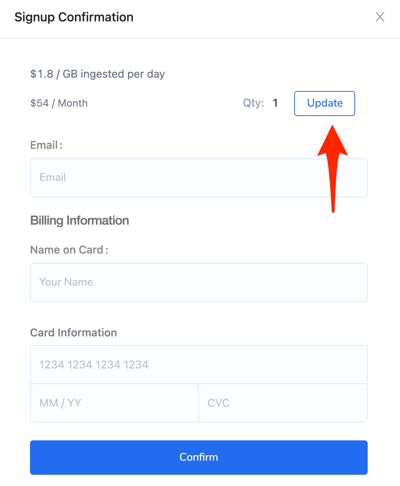This screenshot has height=486, width=400.
Task: Click the Signup Confirmation title text
Action: click(x=74, y=17)
